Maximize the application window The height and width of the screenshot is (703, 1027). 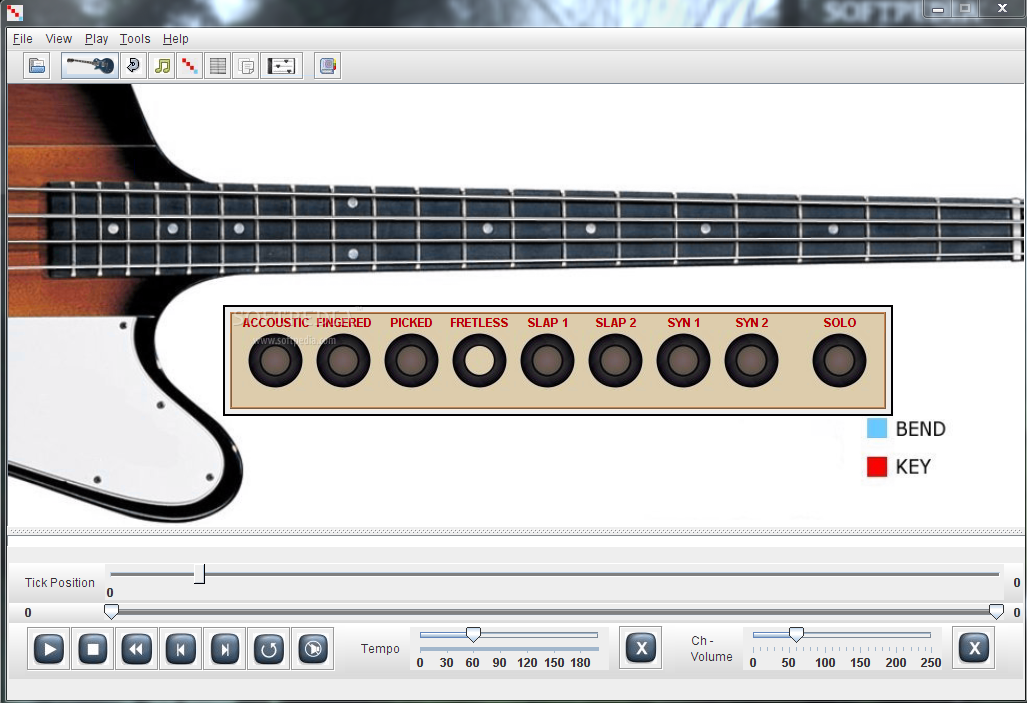965,9
